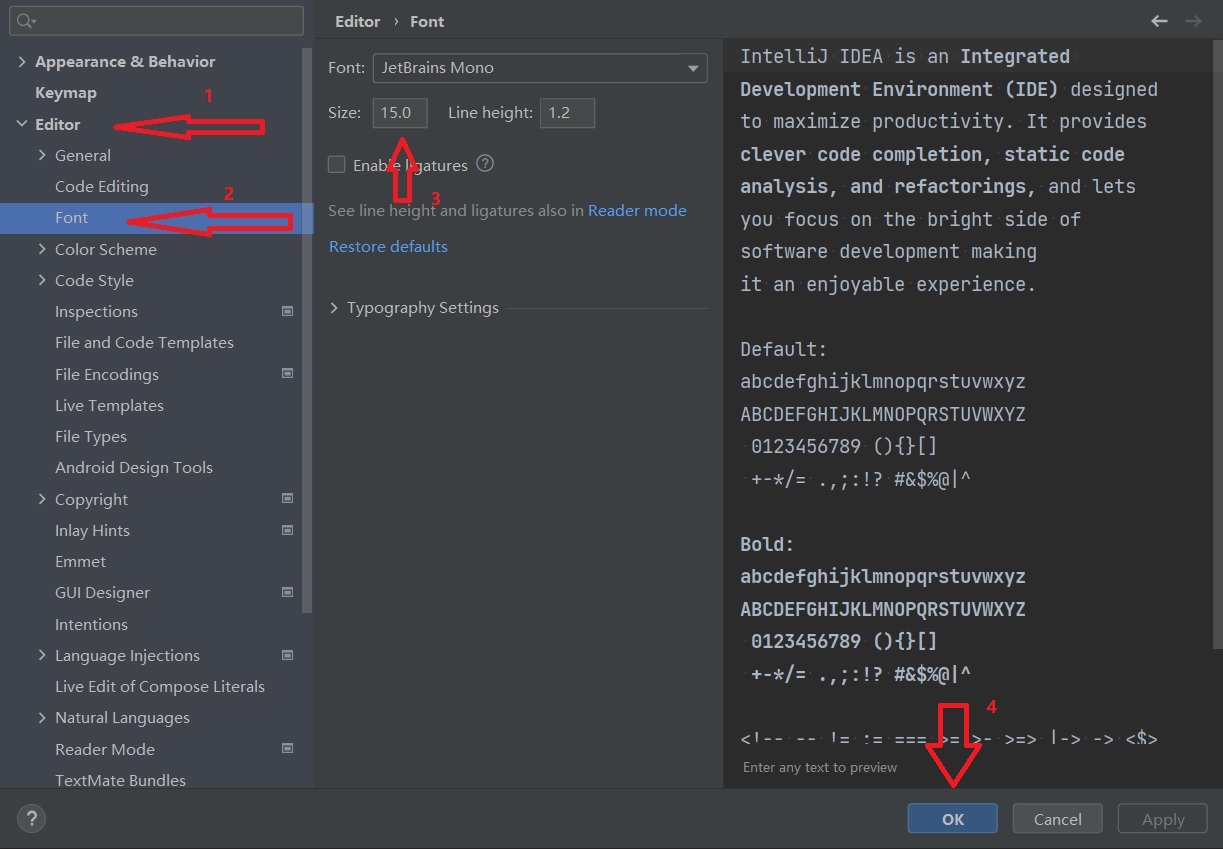Click the ligatures help question icon
Image resolution: width=1223 pixels, height=849 pixels.
coord(486,164)
